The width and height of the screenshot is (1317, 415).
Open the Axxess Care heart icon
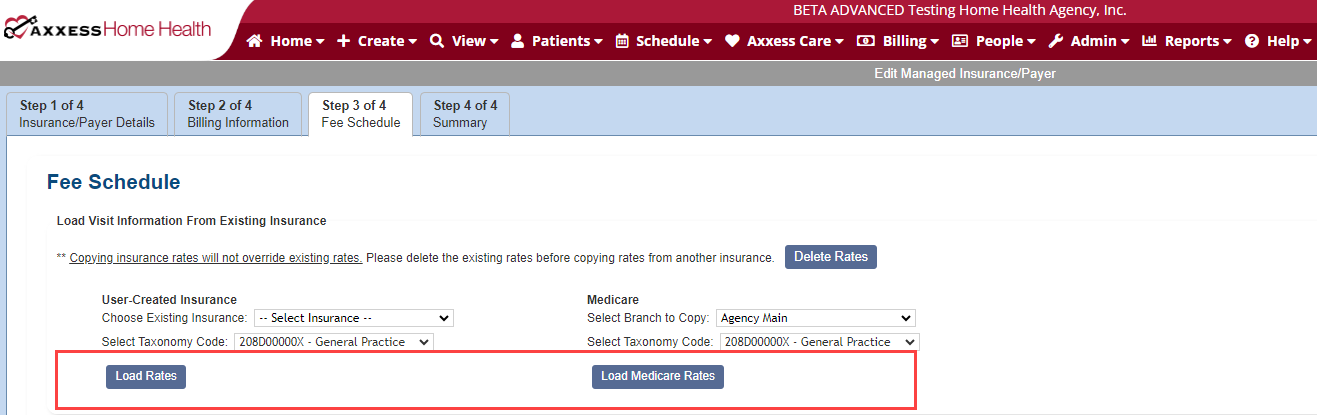[732, 41]
